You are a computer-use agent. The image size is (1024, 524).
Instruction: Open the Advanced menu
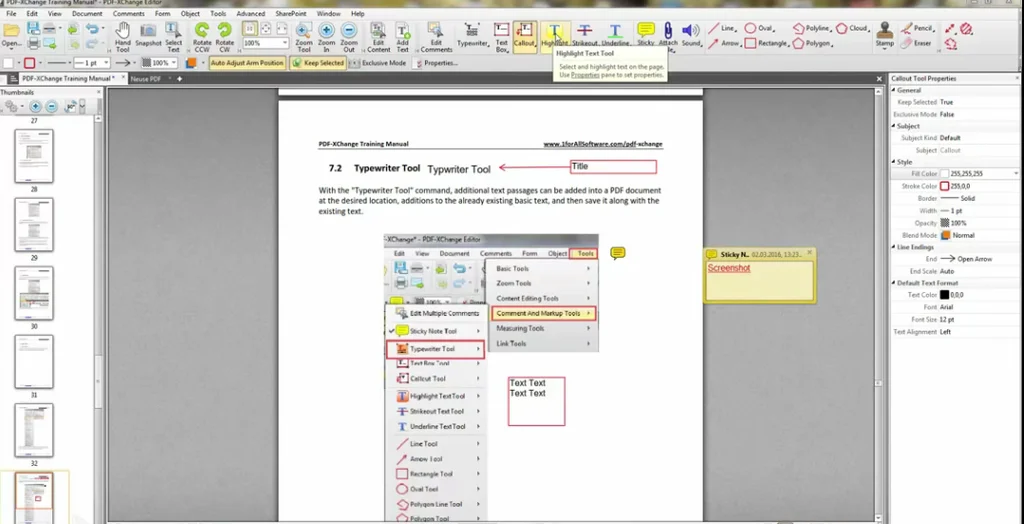pos(251,13)
